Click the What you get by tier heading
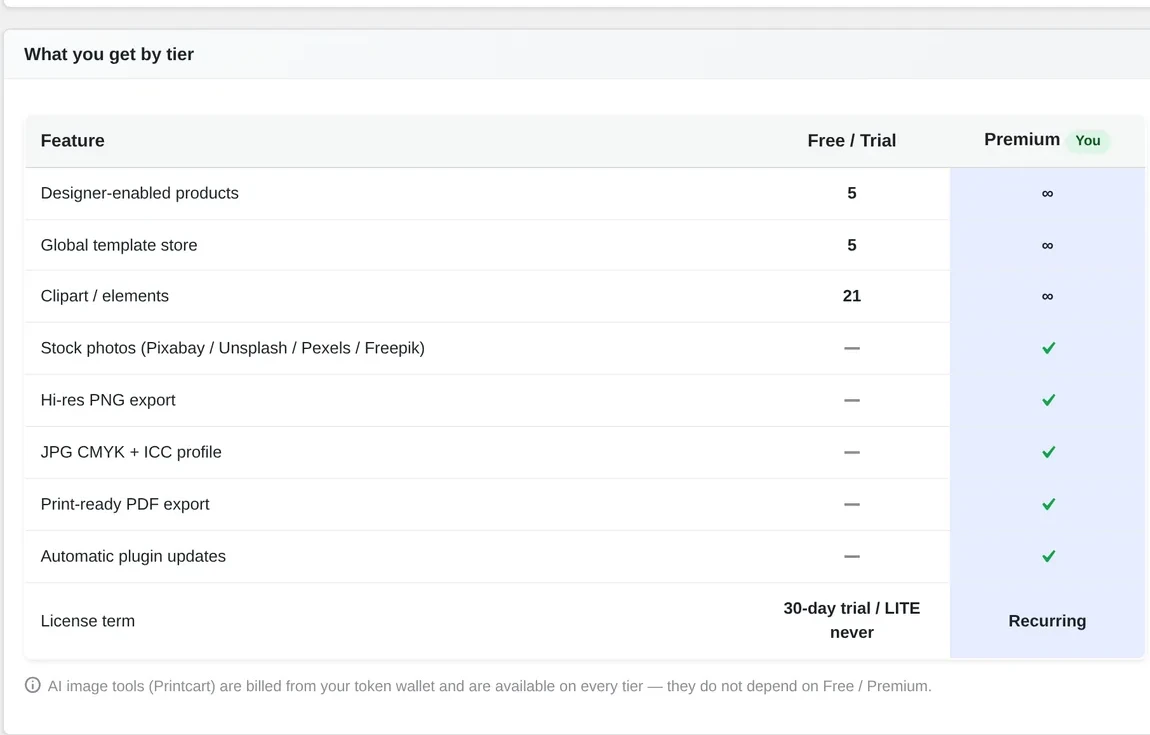 point(109,54)
